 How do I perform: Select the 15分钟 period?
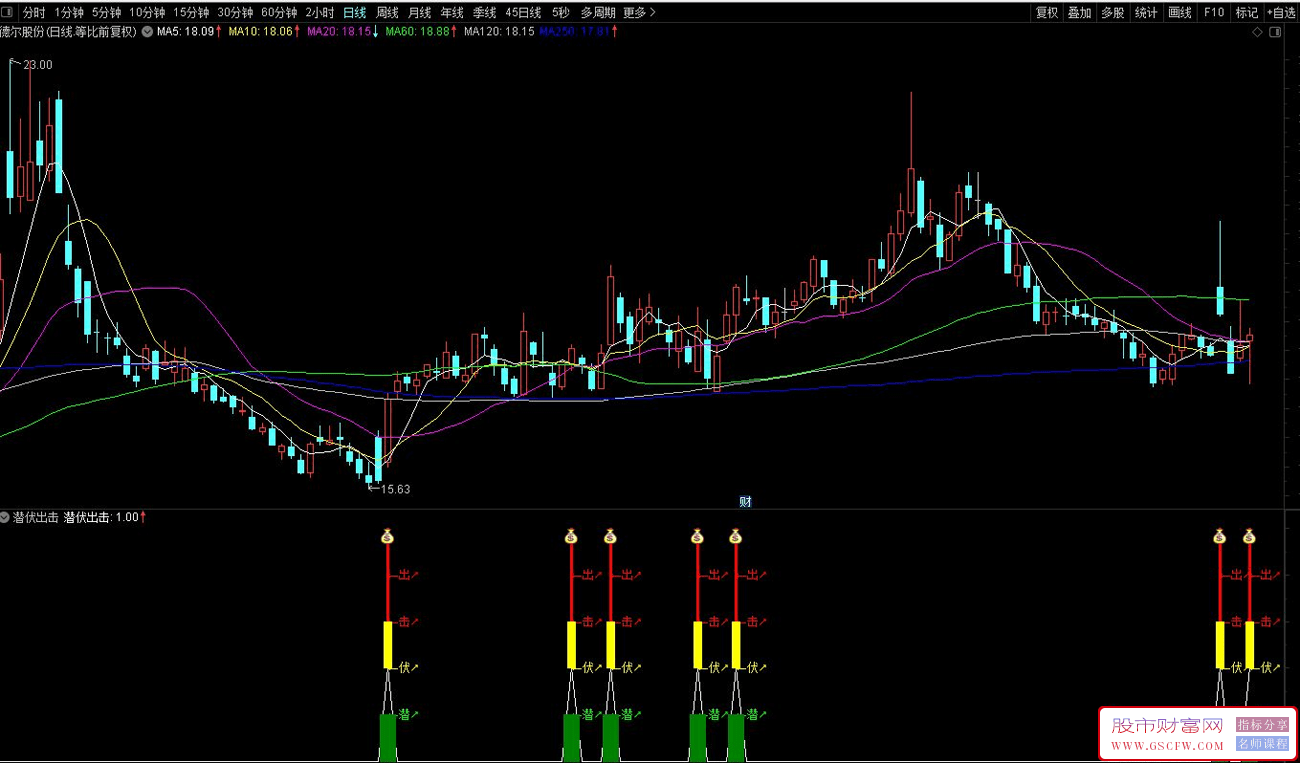191,13
